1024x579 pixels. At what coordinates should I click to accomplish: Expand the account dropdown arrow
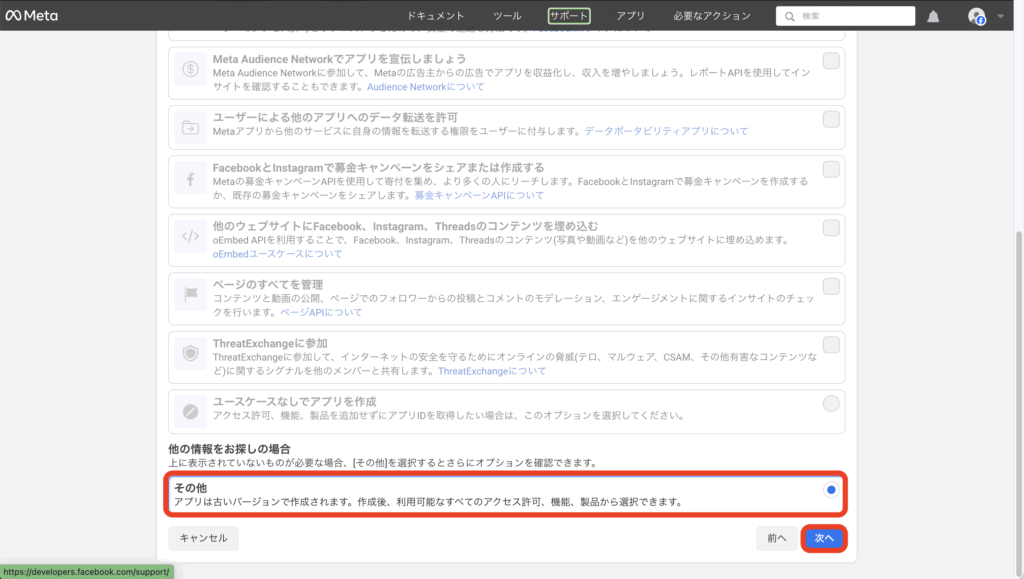click(1000, 16)
